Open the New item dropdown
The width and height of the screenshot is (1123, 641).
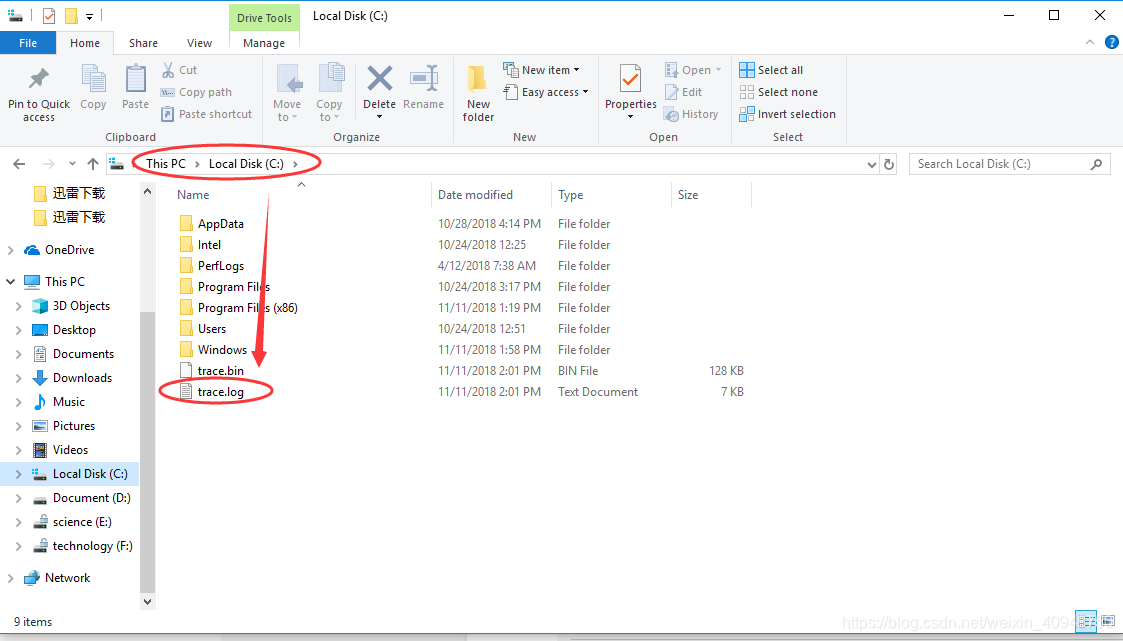[x=541, y=69]
